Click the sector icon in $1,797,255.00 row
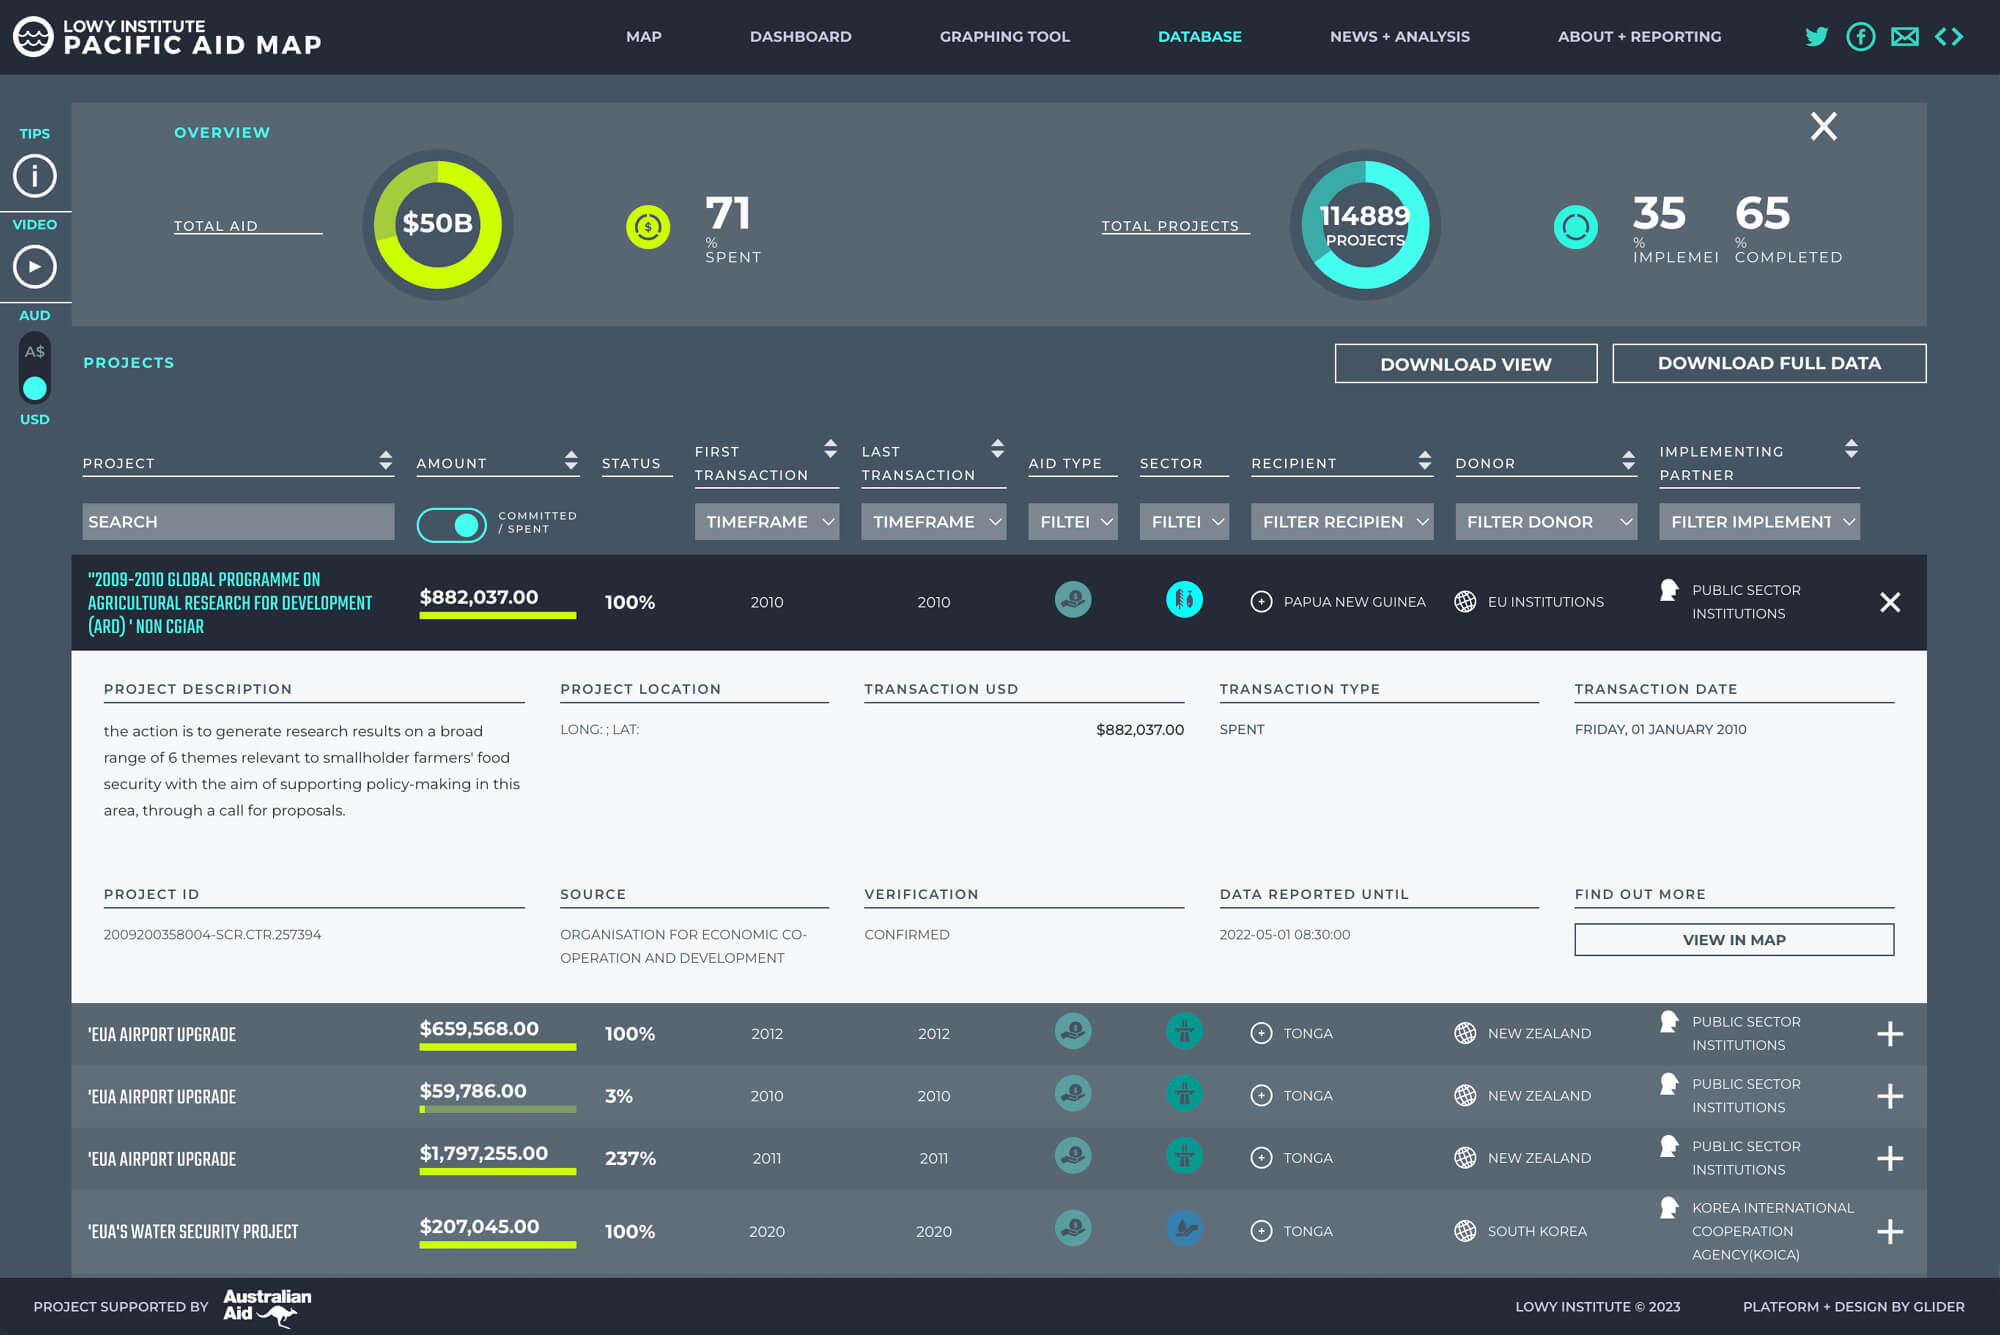 [x=1184, y=1155]
